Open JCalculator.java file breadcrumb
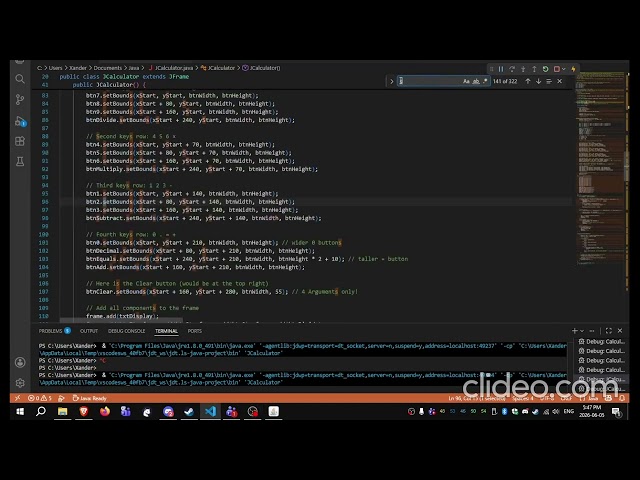Screen dimensions: 640x480 (171, 68)
